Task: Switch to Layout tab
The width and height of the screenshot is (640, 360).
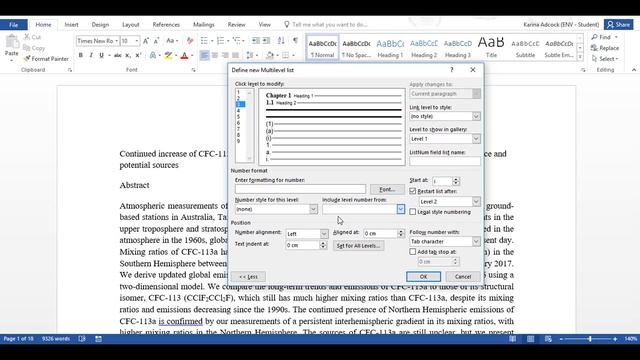Action: point(131,24)
